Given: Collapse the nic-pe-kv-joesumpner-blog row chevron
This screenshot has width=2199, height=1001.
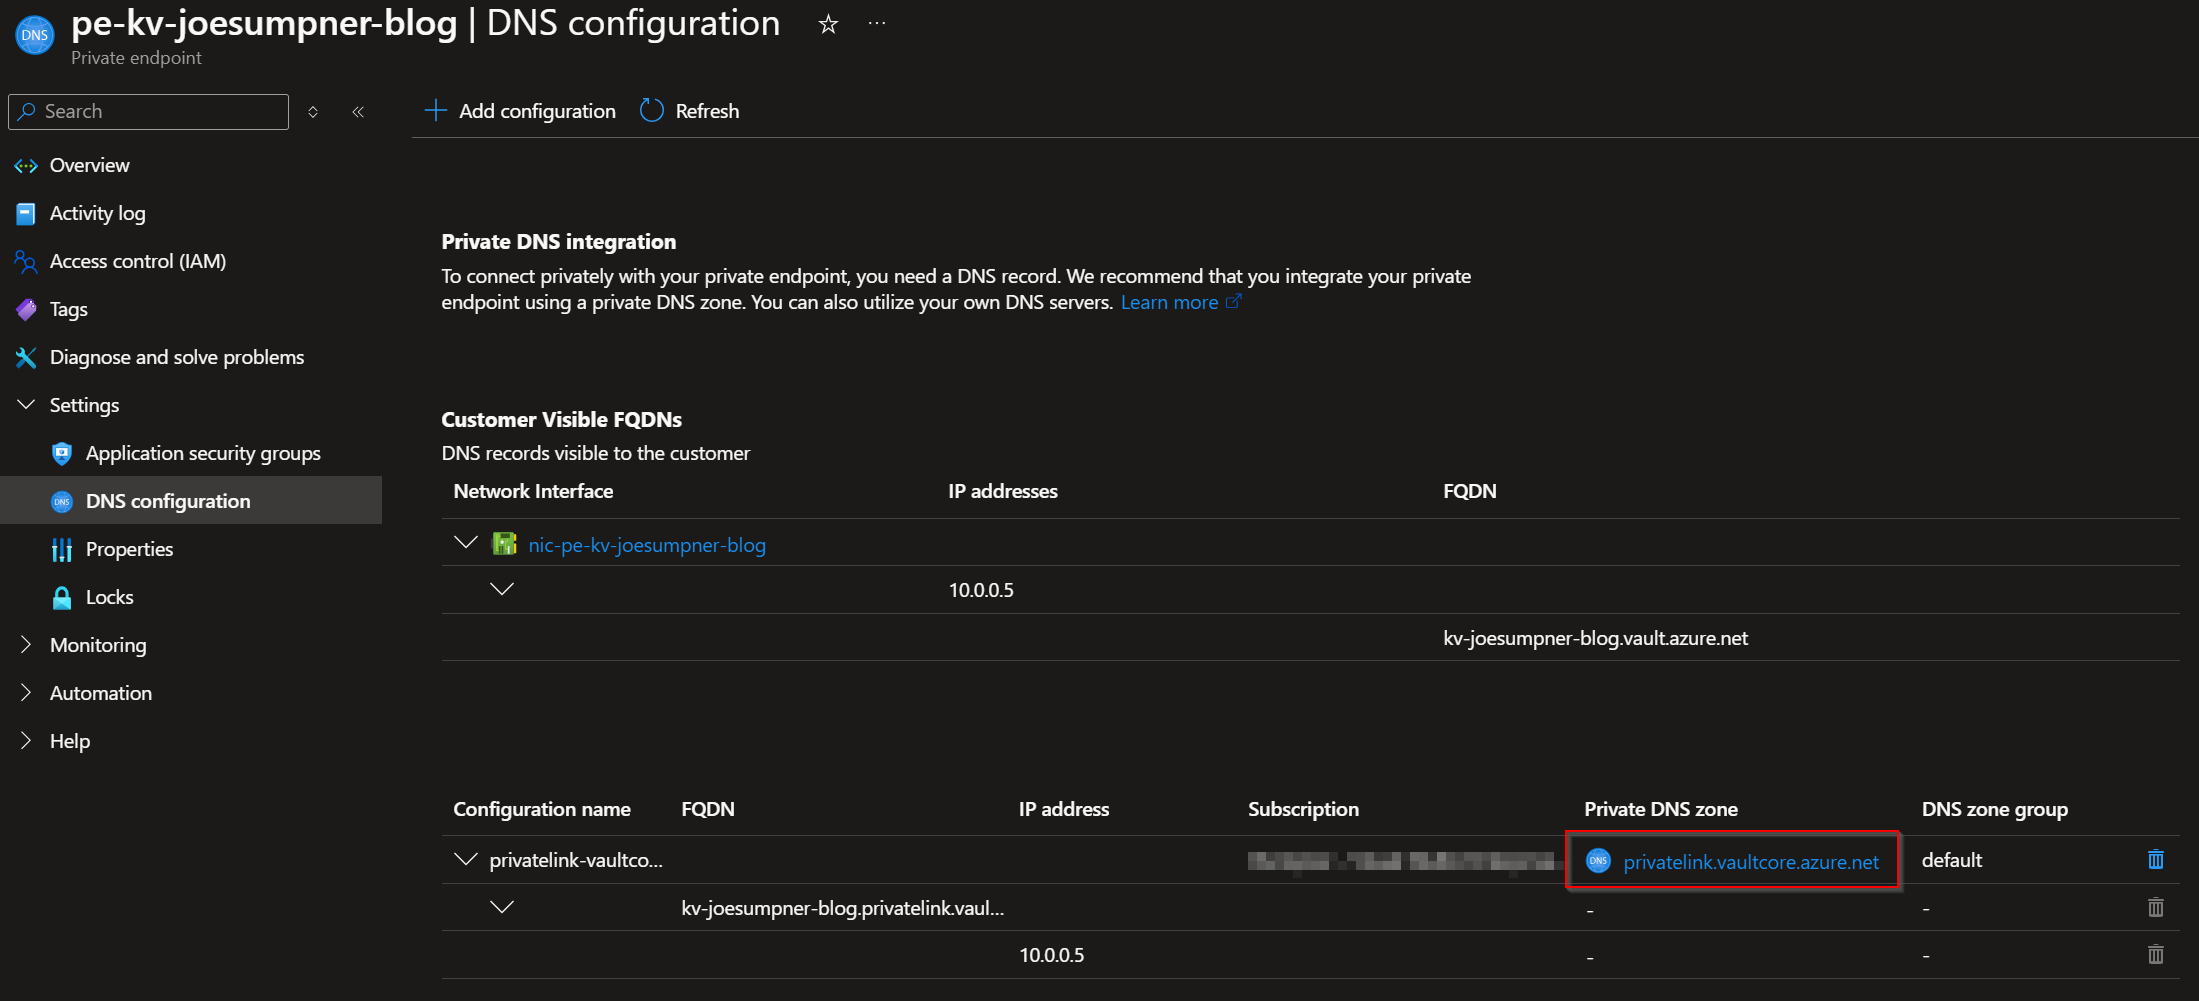Looking at the screenshot, I should [466, 543].
